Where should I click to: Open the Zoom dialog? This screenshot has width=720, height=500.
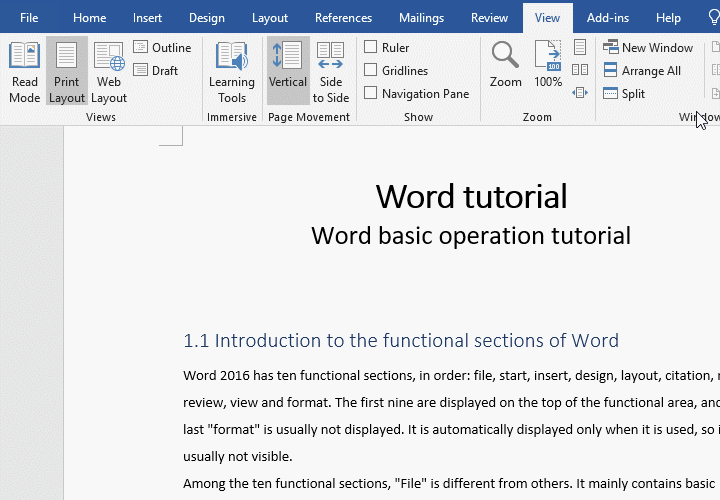pos(506,64)
